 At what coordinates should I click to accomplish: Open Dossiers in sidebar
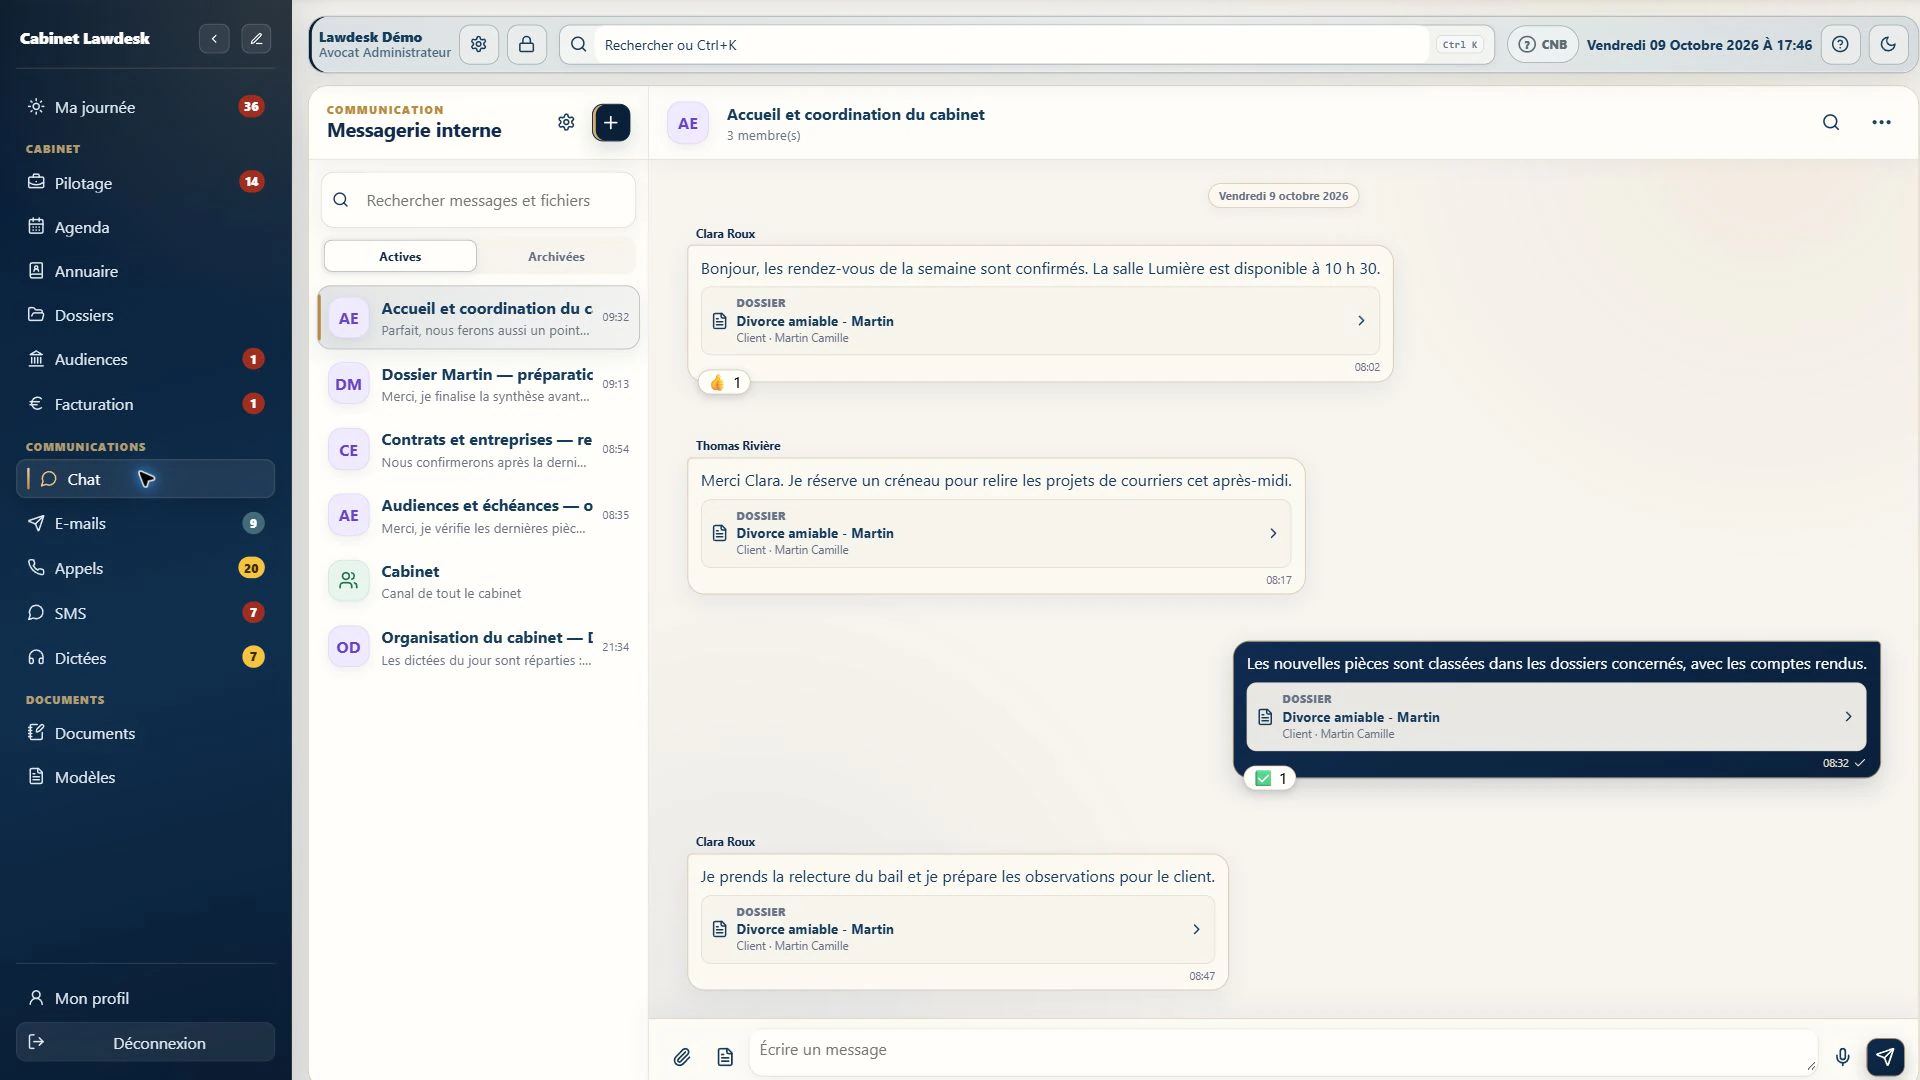(x=146, y=315)
